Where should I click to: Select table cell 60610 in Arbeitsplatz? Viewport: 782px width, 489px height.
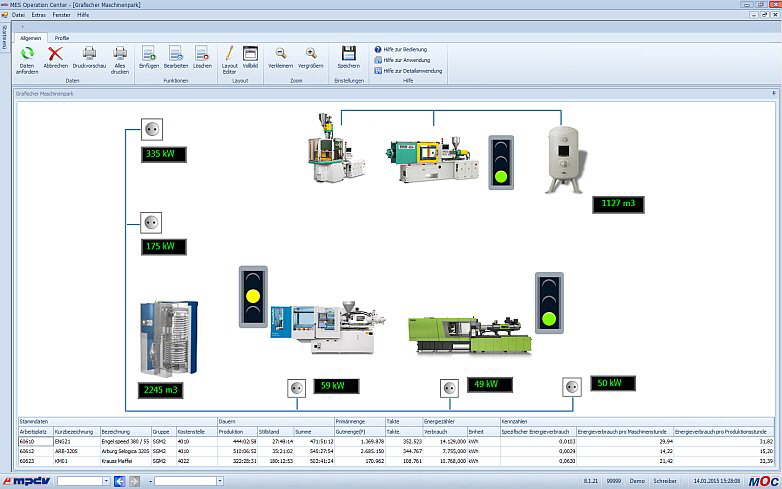point(35,442)
